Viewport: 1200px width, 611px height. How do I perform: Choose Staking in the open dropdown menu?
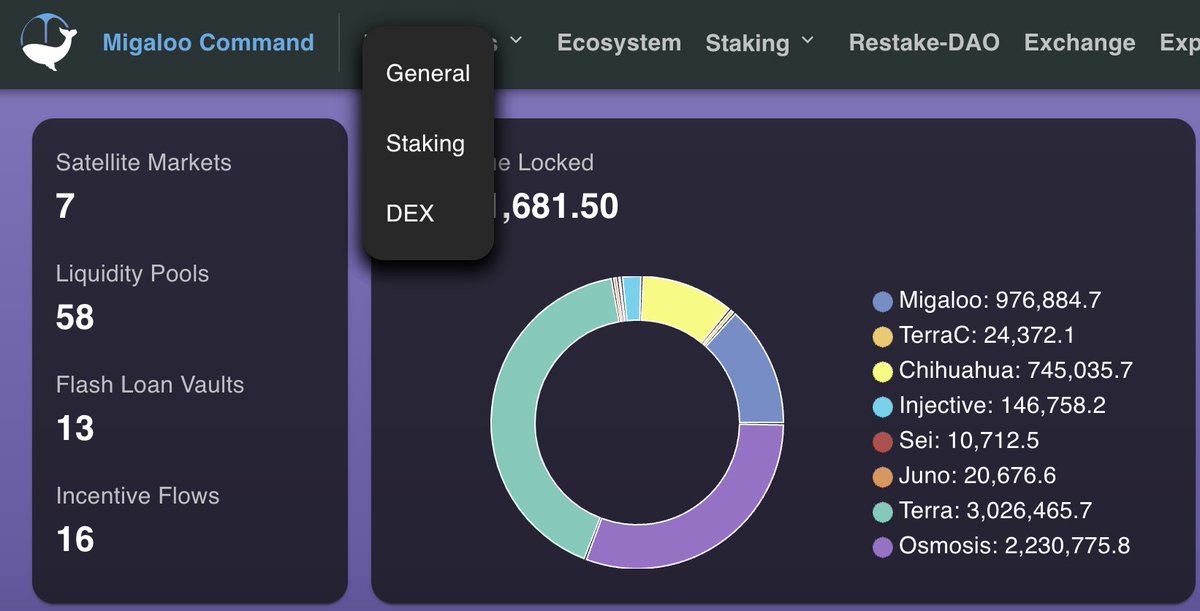(425, 144)
